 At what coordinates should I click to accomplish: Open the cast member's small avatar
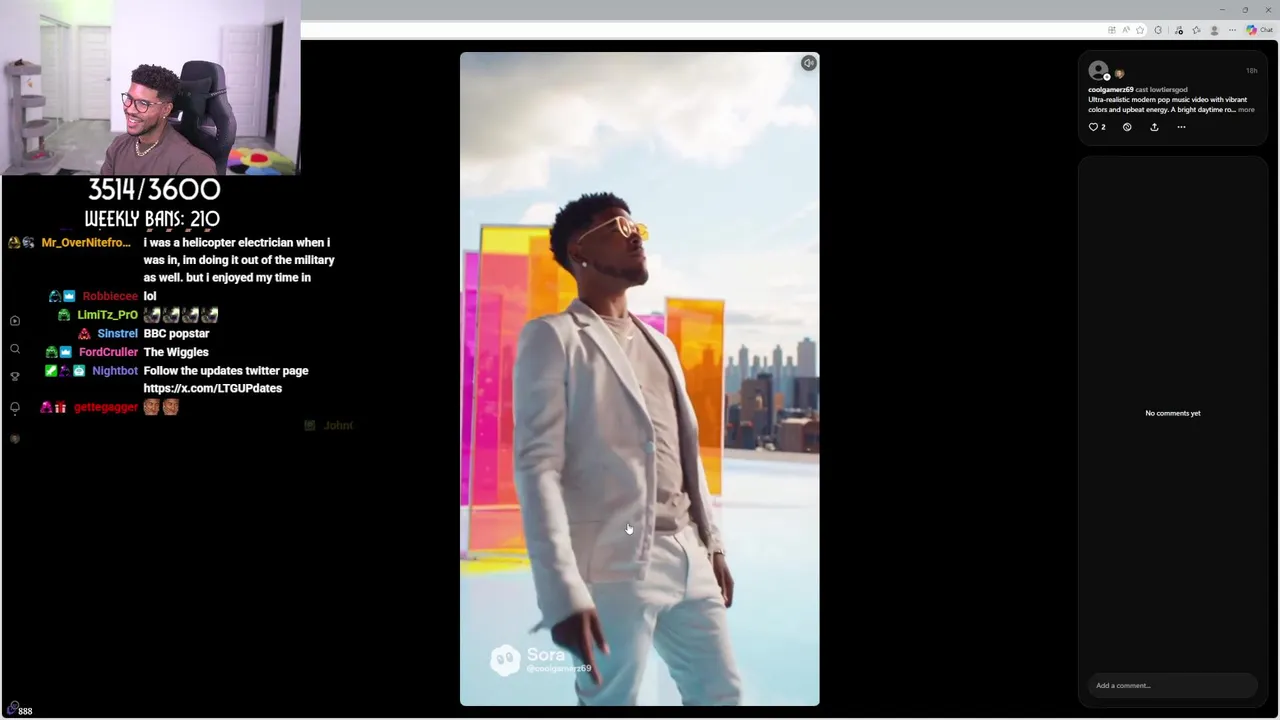click(x=1119, y=74)
